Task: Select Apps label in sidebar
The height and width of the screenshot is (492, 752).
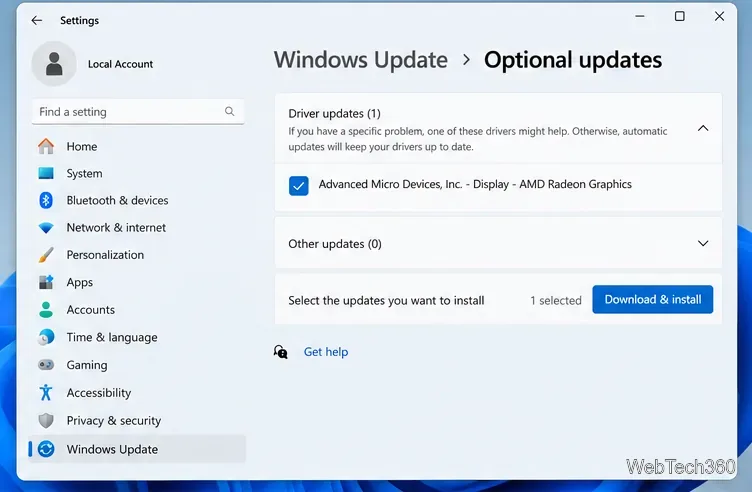Action: (80, 282)
